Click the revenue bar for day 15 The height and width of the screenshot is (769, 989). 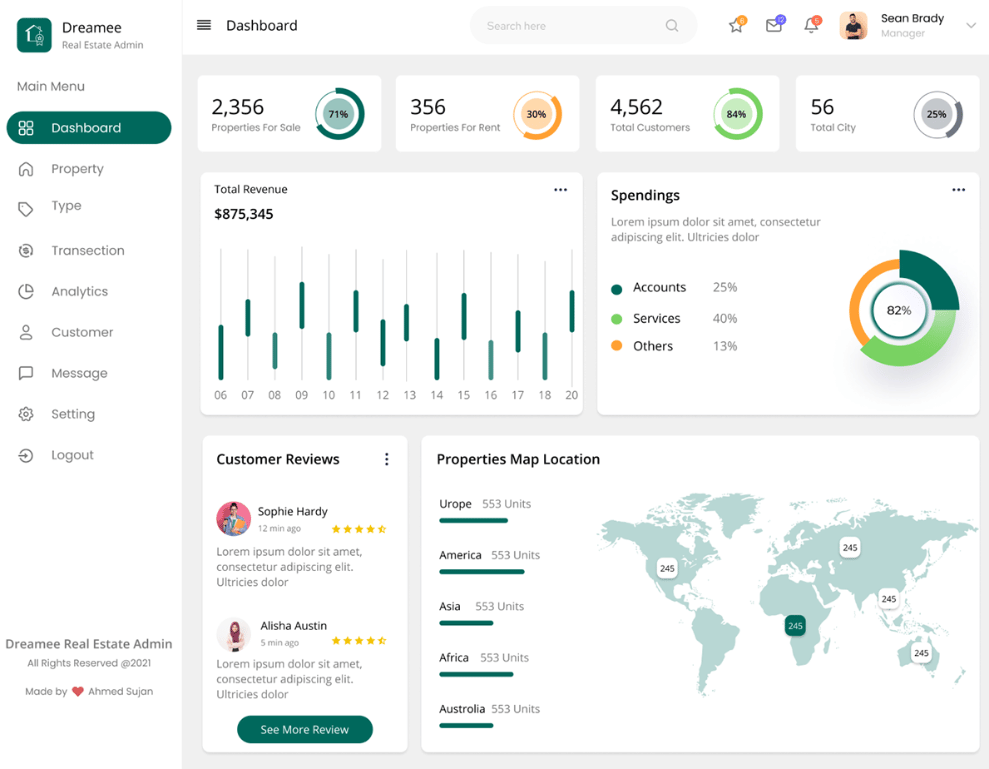(464, 317)
